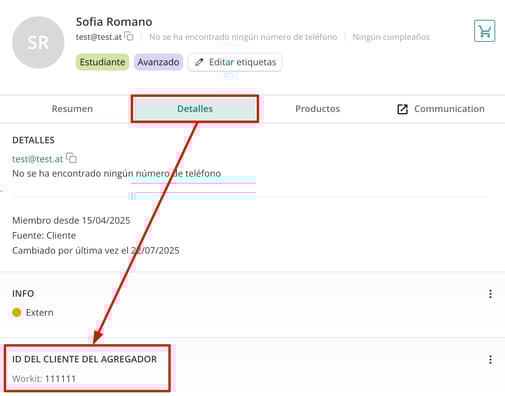Open the Productos tab
This screenshot has width=505, height=396.
(x=318, y=109)
